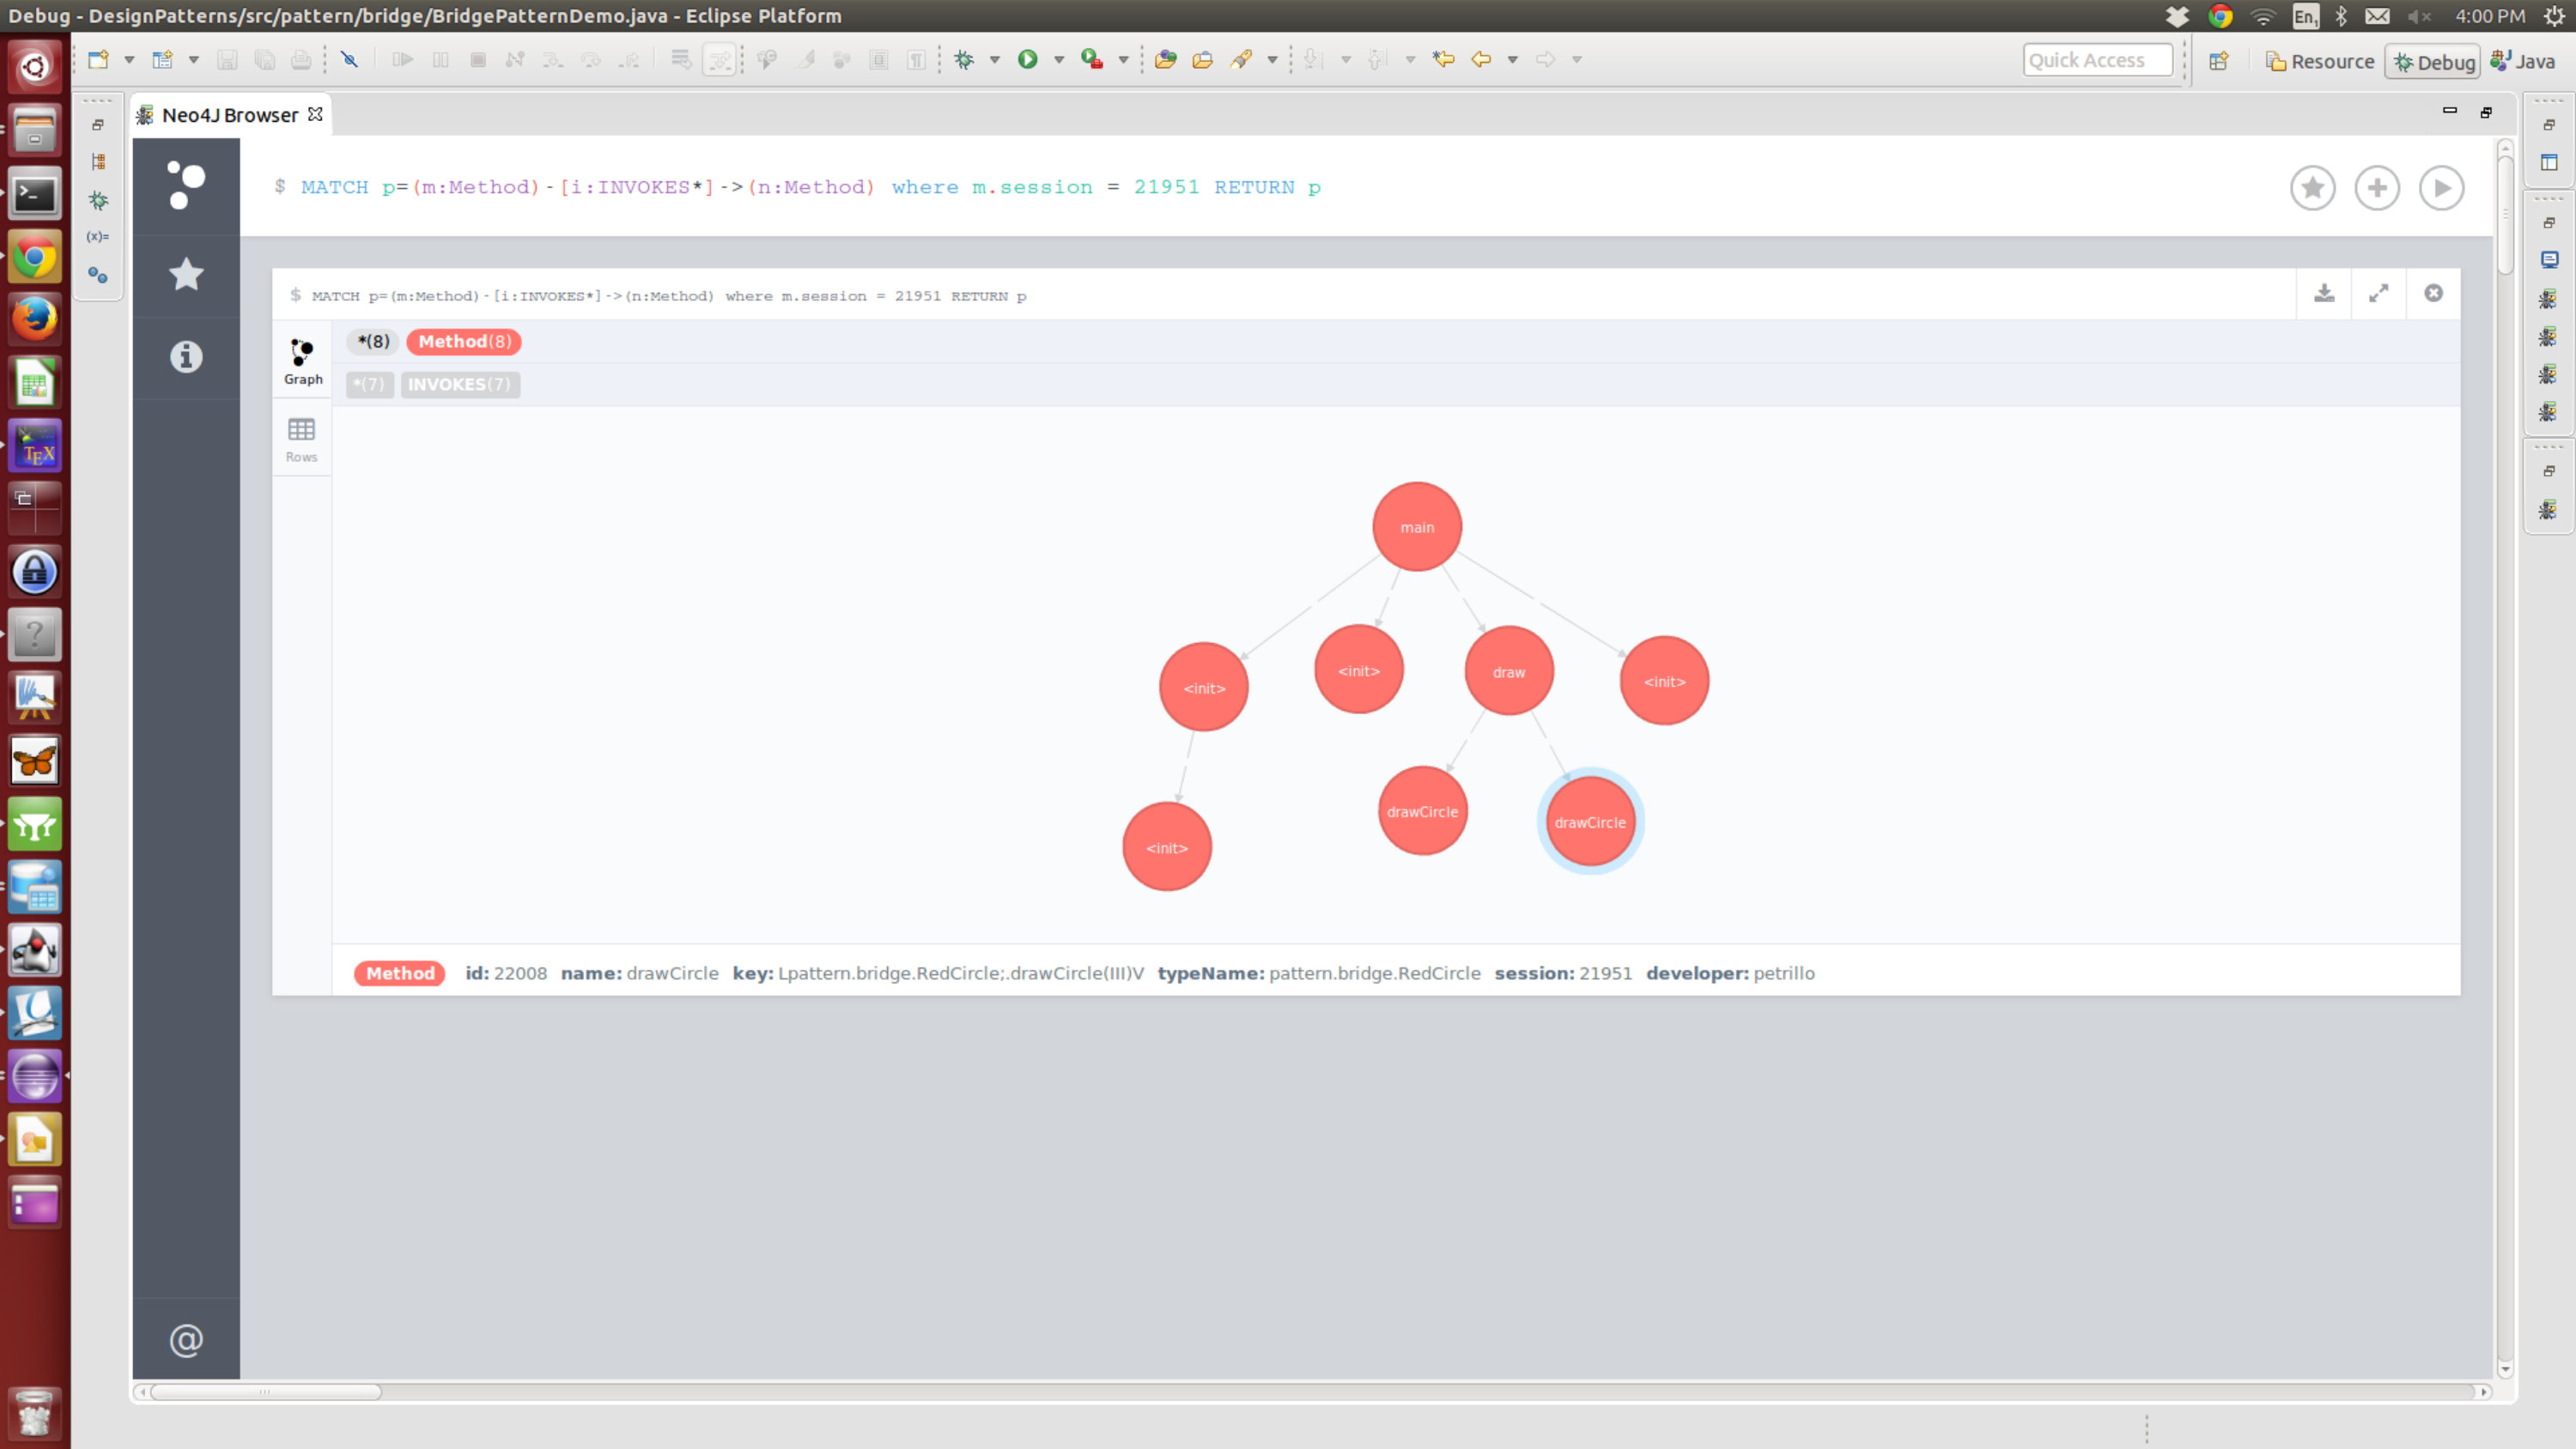The image size is (2576, 1449).
Task: Expand the result frame to fullscreen
Action: click(x=2378, y=293)
